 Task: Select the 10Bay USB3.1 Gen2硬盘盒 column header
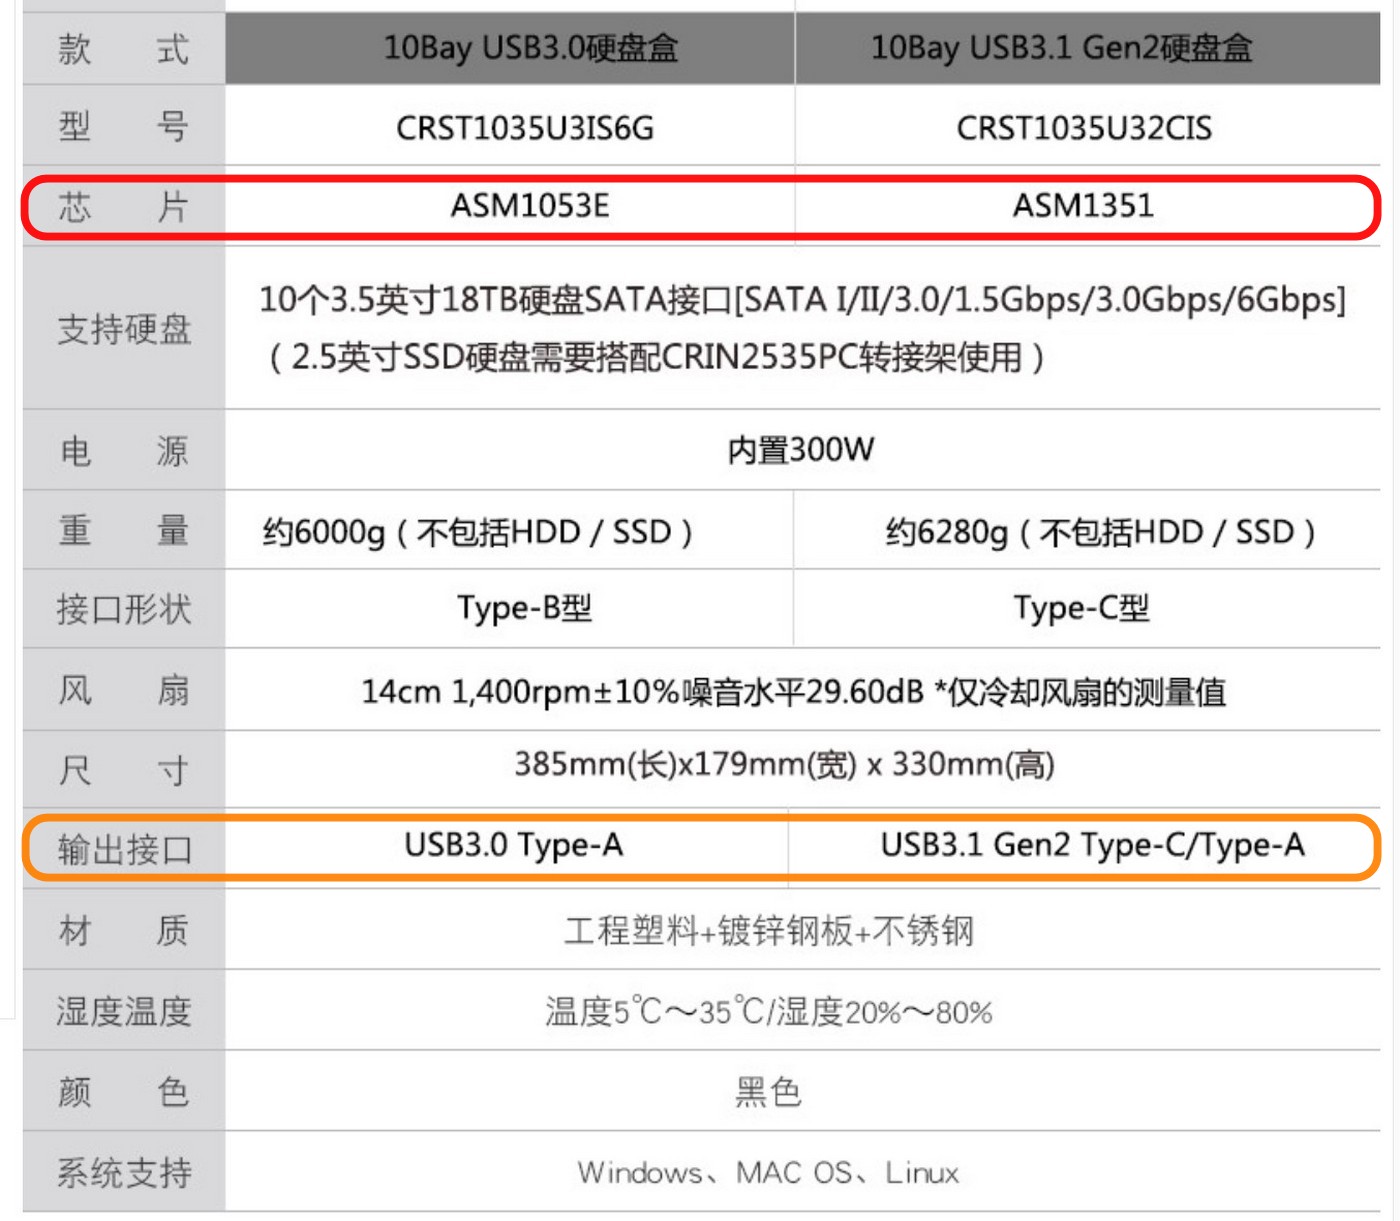1061,48
